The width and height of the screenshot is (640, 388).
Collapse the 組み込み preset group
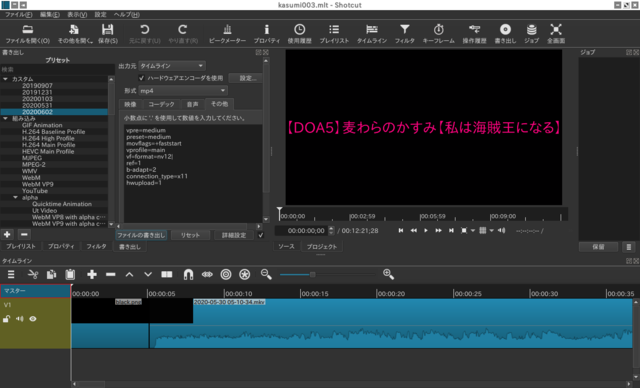pyautogui.click(x=5, y=119)
